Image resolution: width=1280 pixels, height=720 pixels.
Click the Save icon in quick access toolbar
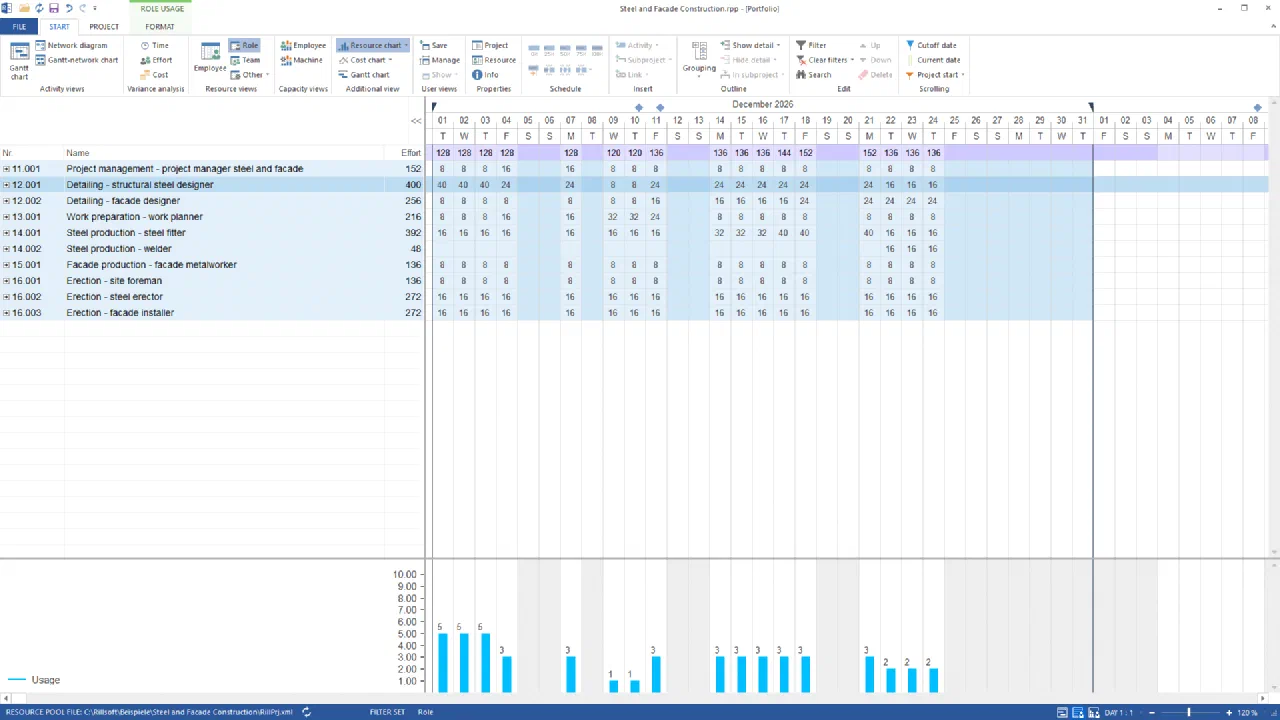coord(54,8)
